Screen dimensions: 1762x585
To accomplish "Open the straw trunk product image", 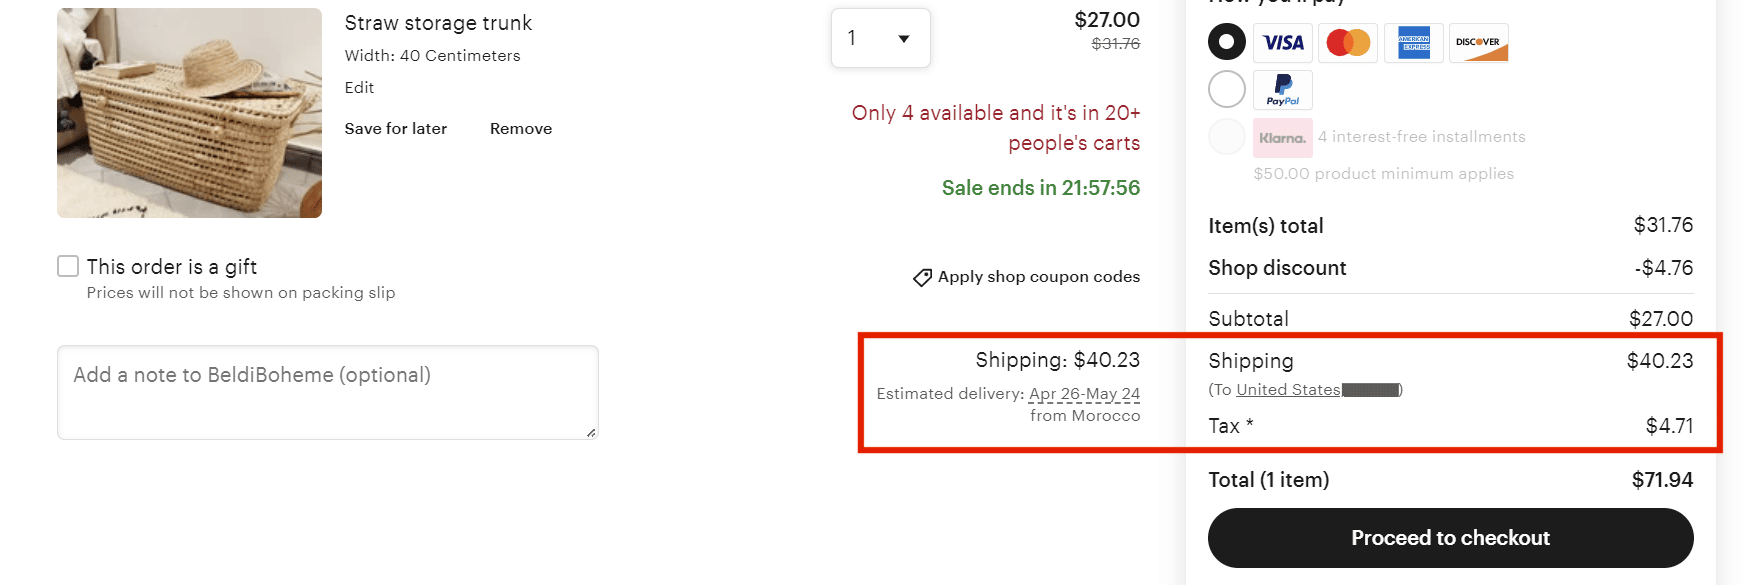I will click(x=189, y=112).
